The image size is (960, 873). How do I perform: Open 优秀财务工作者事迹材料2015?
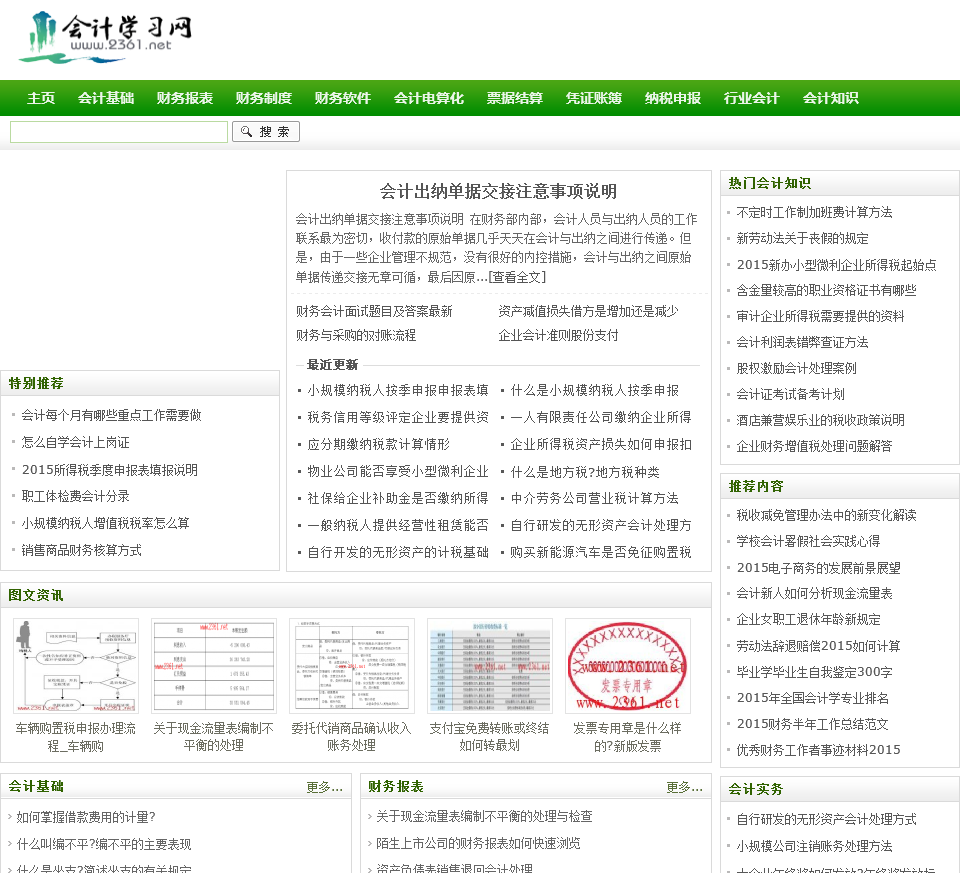coord(819,749)
